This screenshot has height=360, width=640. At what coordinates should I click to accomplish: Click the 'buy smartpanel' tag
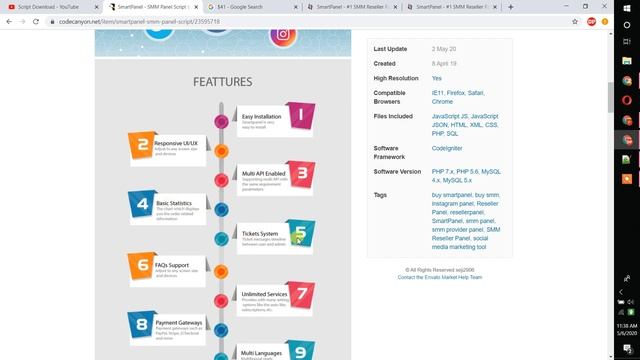(x=452, y=195)
